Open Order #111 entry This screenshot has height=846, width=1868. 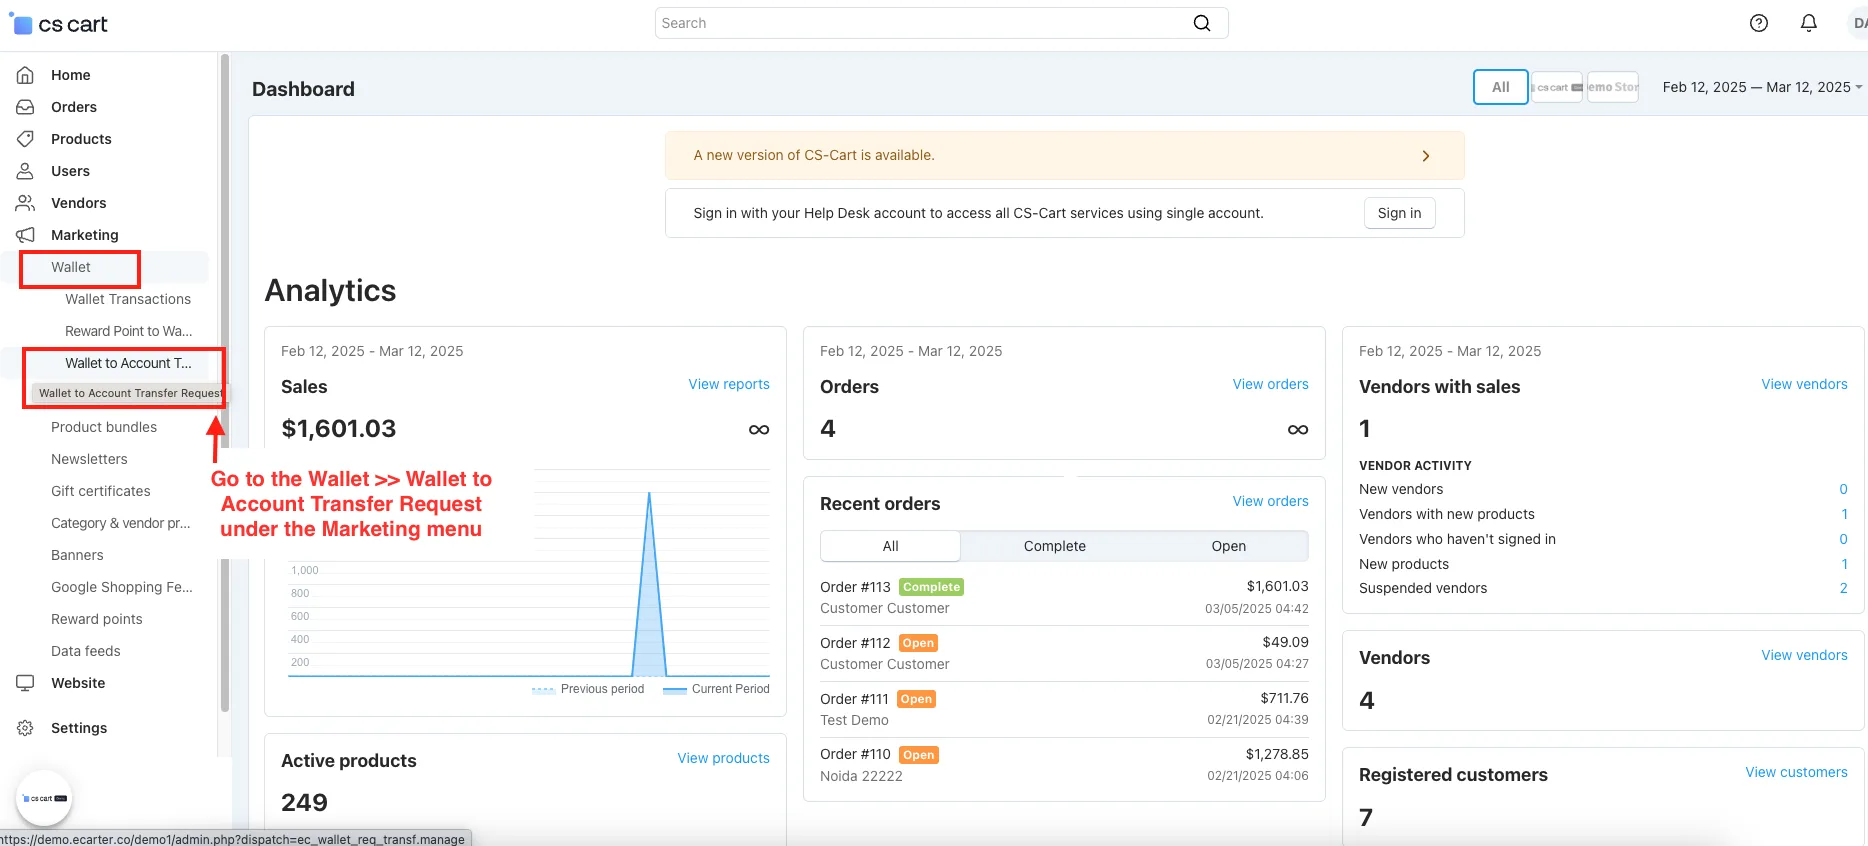pyautogui.click(x=854, y=699)
